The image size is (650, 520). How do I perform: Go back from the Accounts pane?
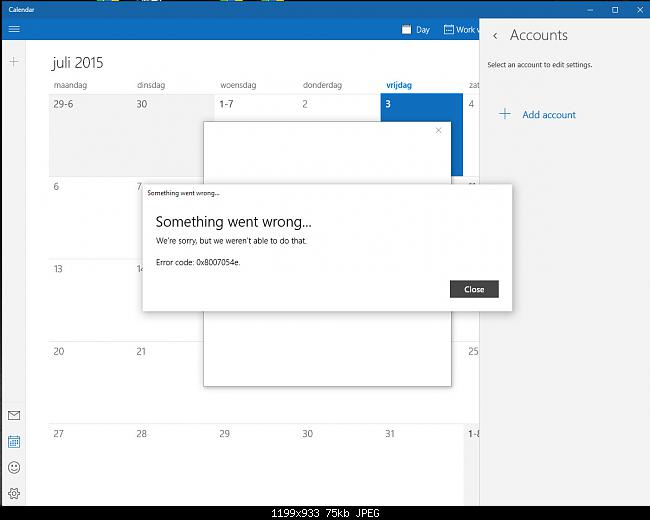tap(495, 36)
